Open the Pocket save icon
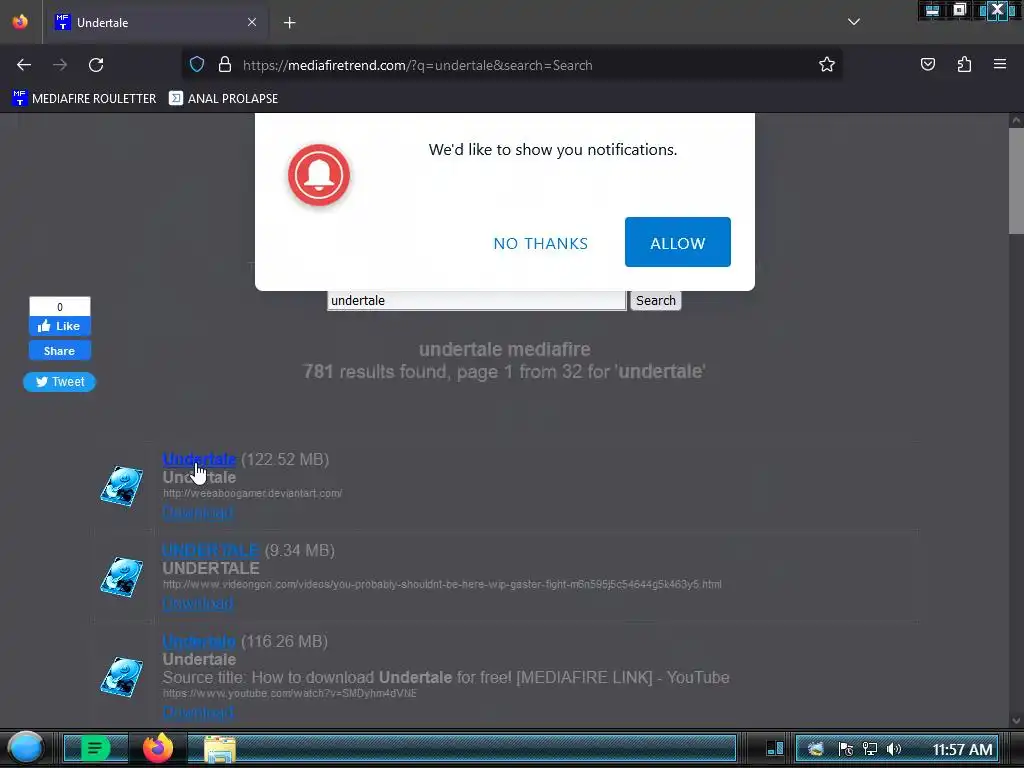The width and height of the screenshot is (1024, 768). (x=927, y=64)
